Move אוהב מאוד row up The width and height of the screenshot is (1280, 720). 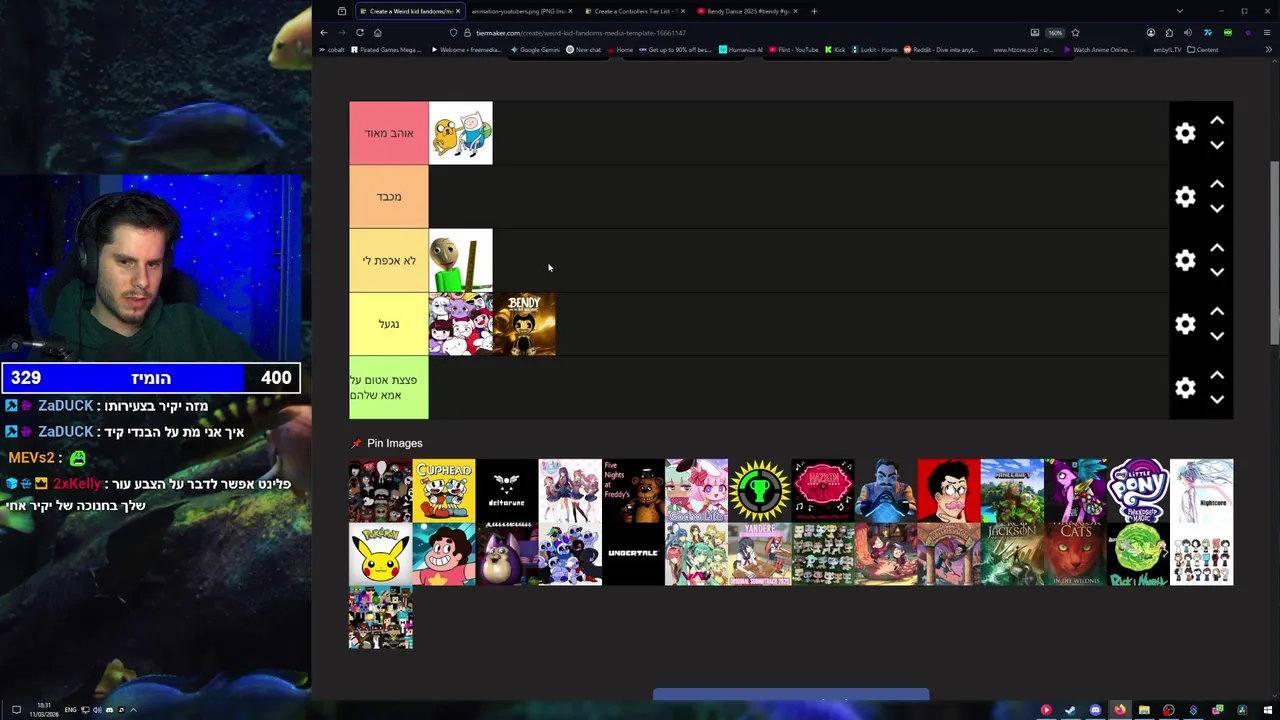(x=1217, y=121)
